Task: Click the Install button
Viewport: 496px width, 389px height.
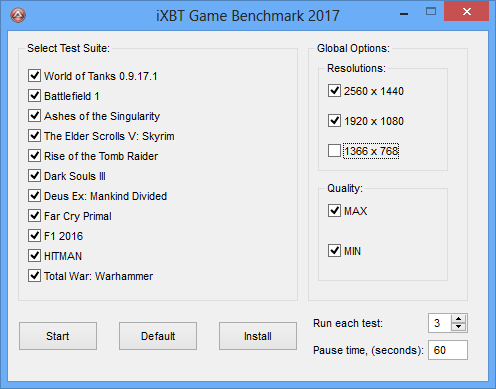Action: tap(258, 336)
